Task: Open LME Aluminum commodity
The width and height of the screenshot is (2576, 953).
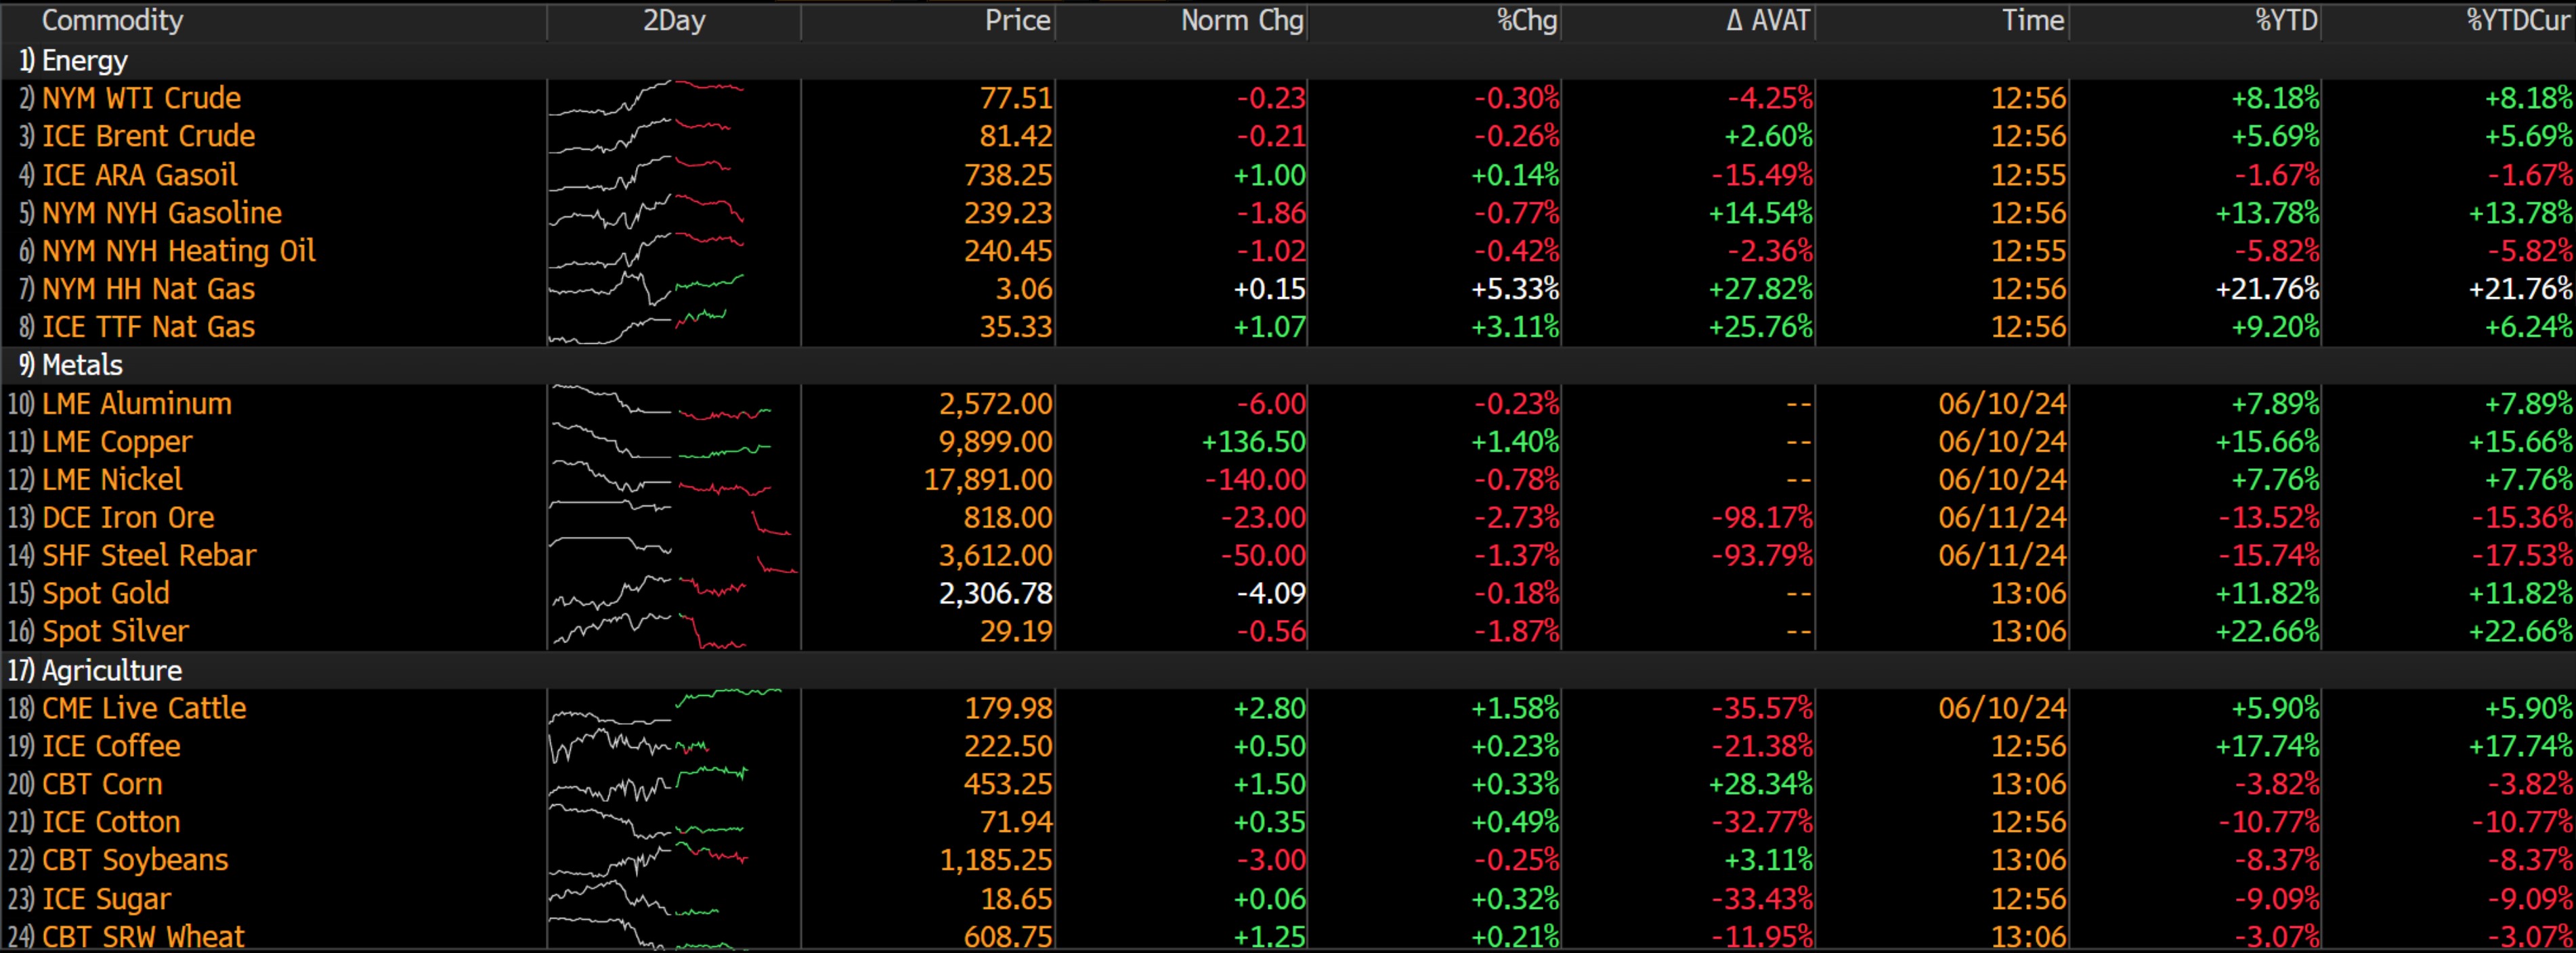Action: coord(136,404)
